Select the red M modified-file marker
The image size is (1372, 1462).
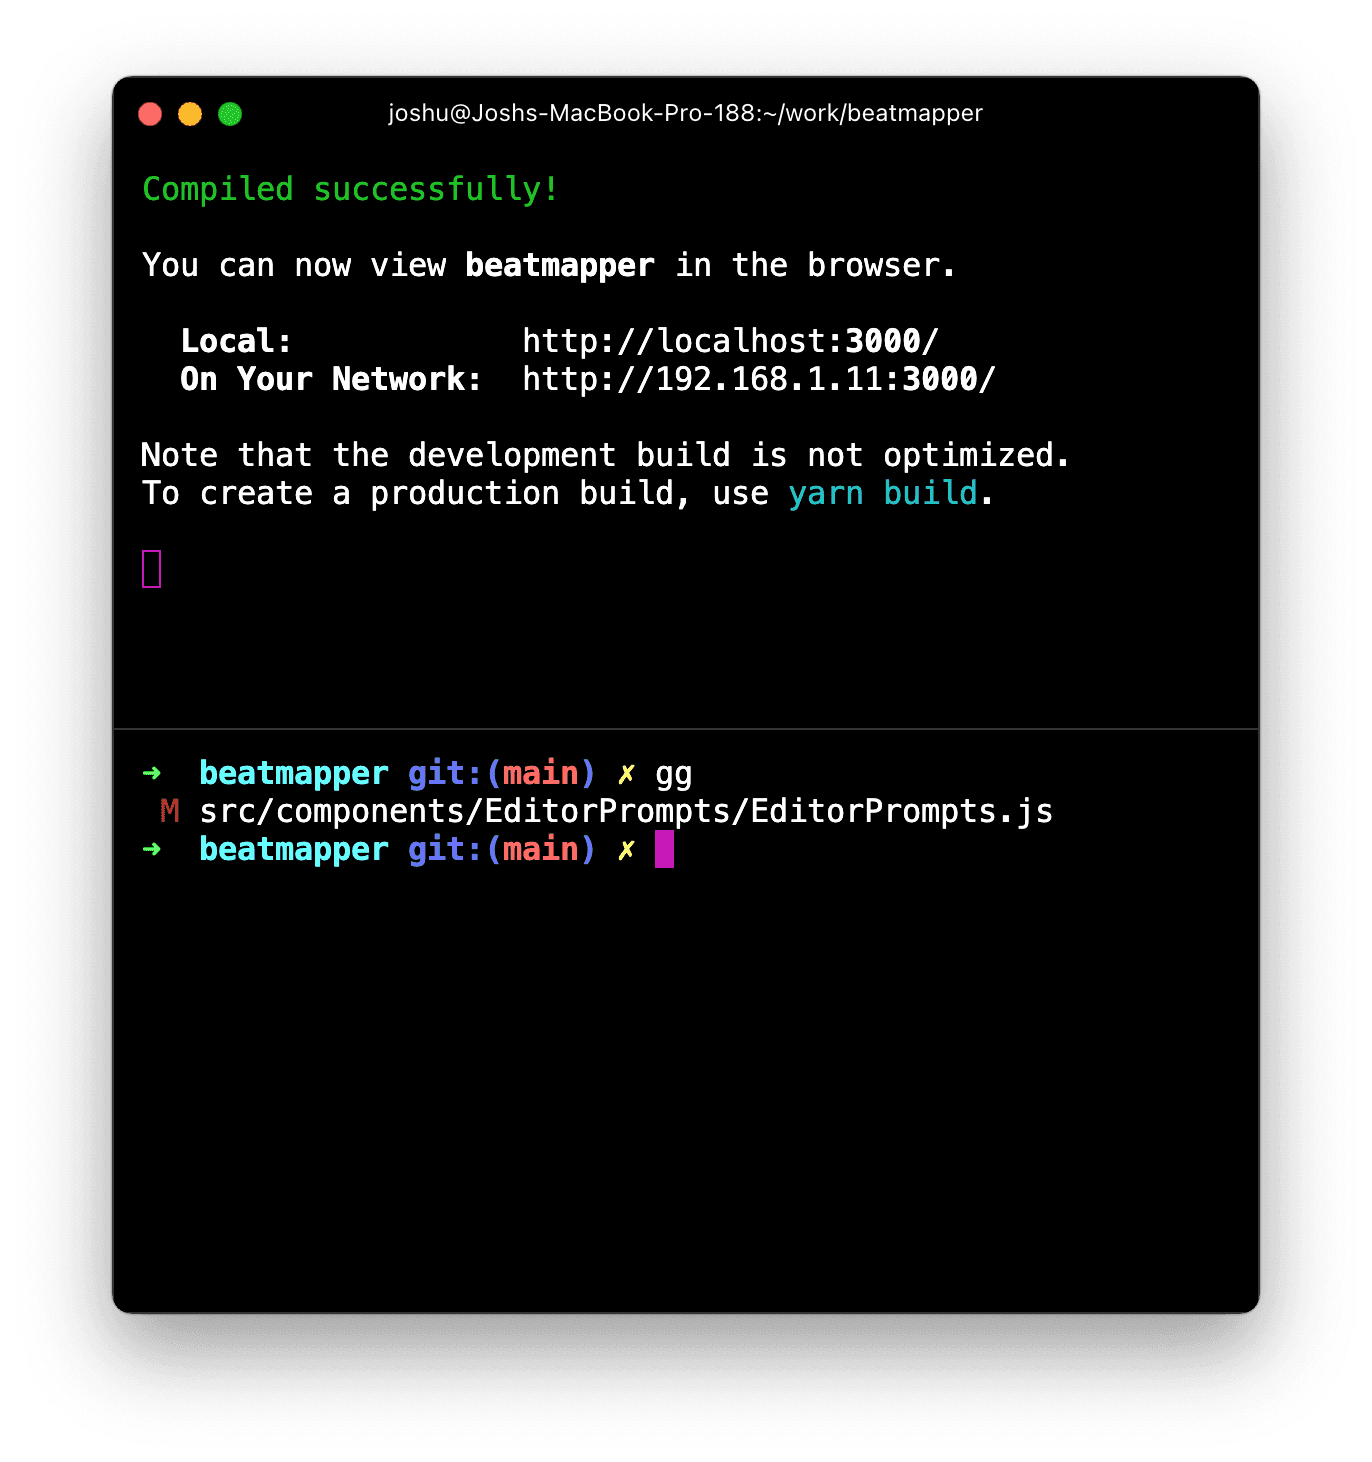(x=168, y=811)
